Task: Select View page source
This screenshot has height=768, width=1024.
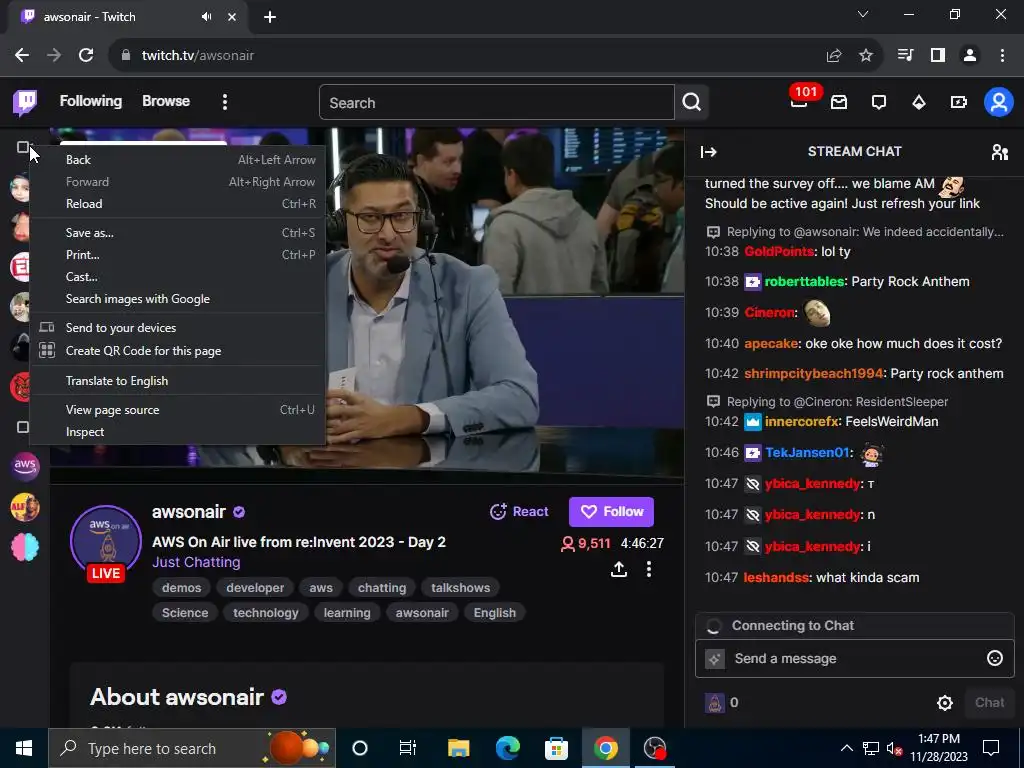Action: click(178, 410)
